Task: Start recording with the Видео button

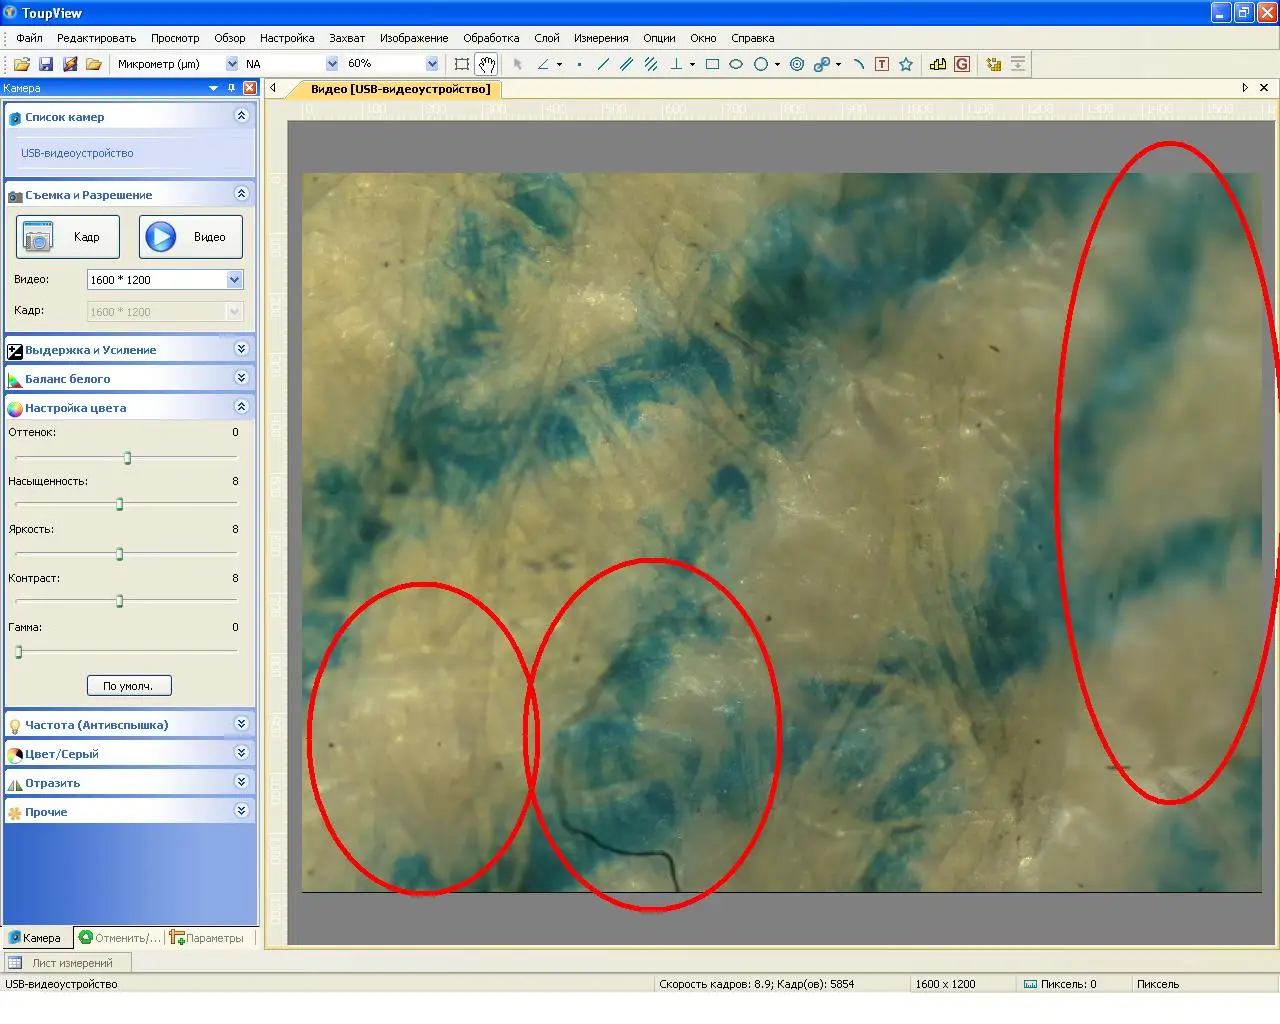Action: (191, 237)
